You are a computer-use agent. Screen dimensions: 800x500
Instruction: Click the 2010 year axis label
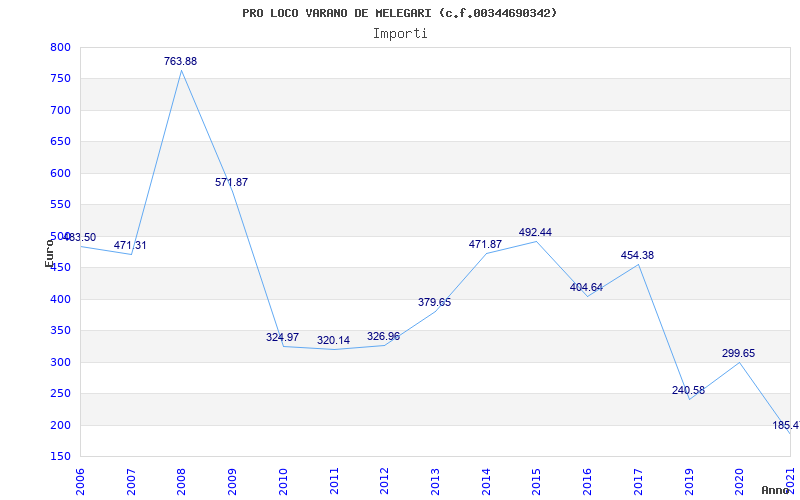pyautogui.click(x=283, y=482)
